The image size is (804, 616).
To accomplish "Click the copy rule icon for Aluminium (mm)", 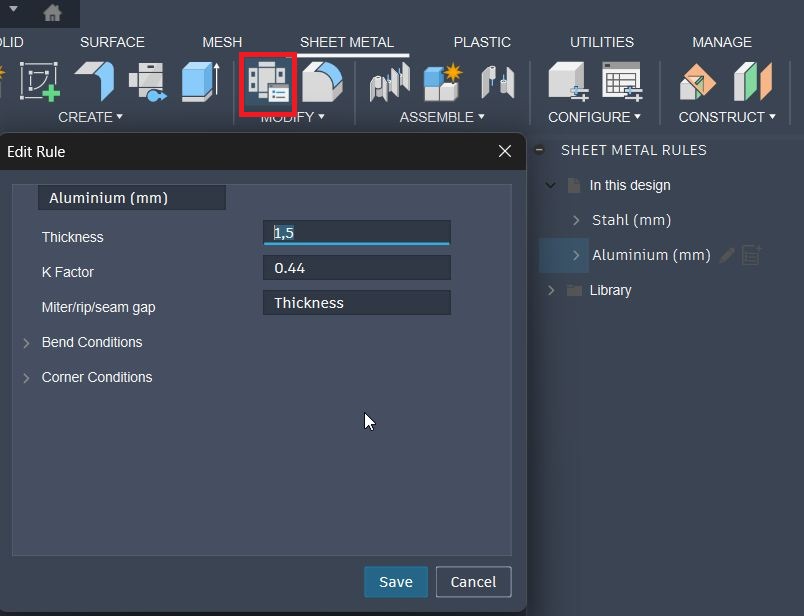I will coord(751,255).
